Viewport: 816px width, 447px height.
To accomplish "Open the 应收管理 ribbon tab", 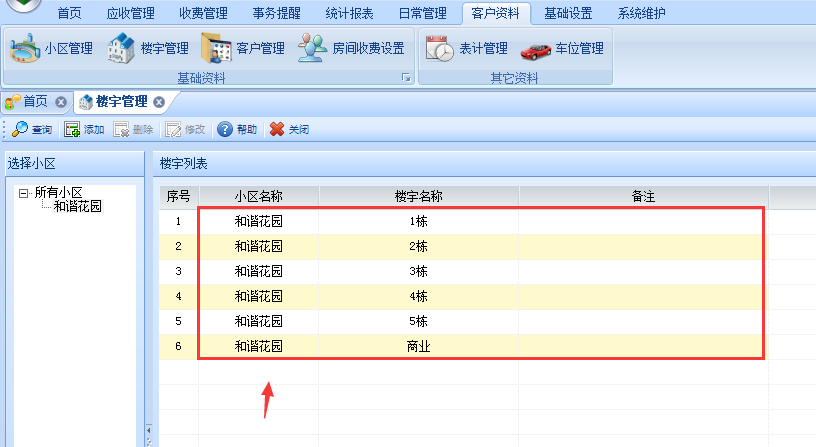I will pyautogui.click(x=130, y=13).
